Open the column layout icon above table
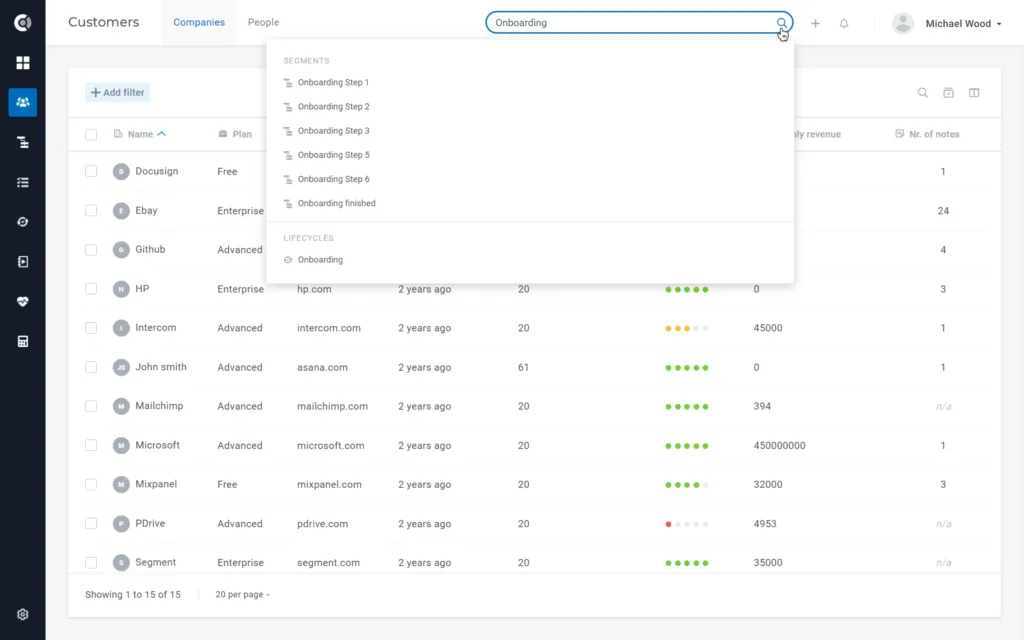1024x640 pixels. click(x=974, y=93)
